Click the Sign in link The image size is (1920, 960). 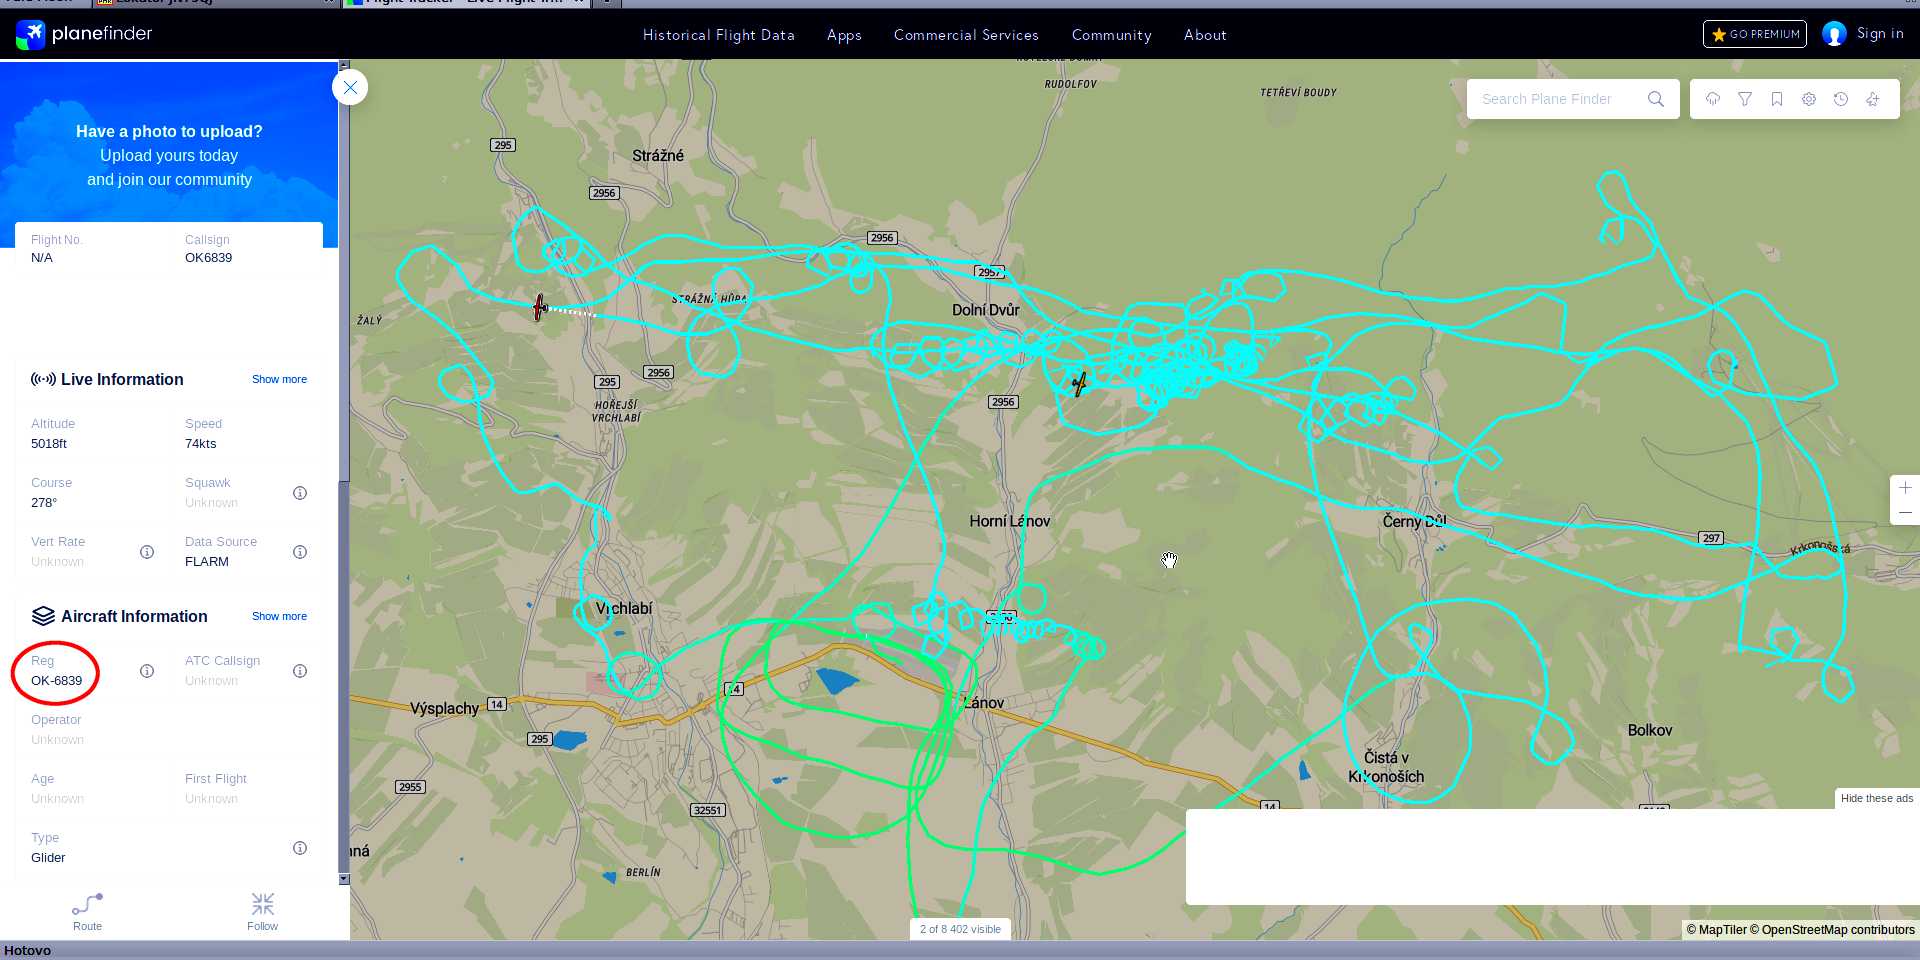(1879, 34)
